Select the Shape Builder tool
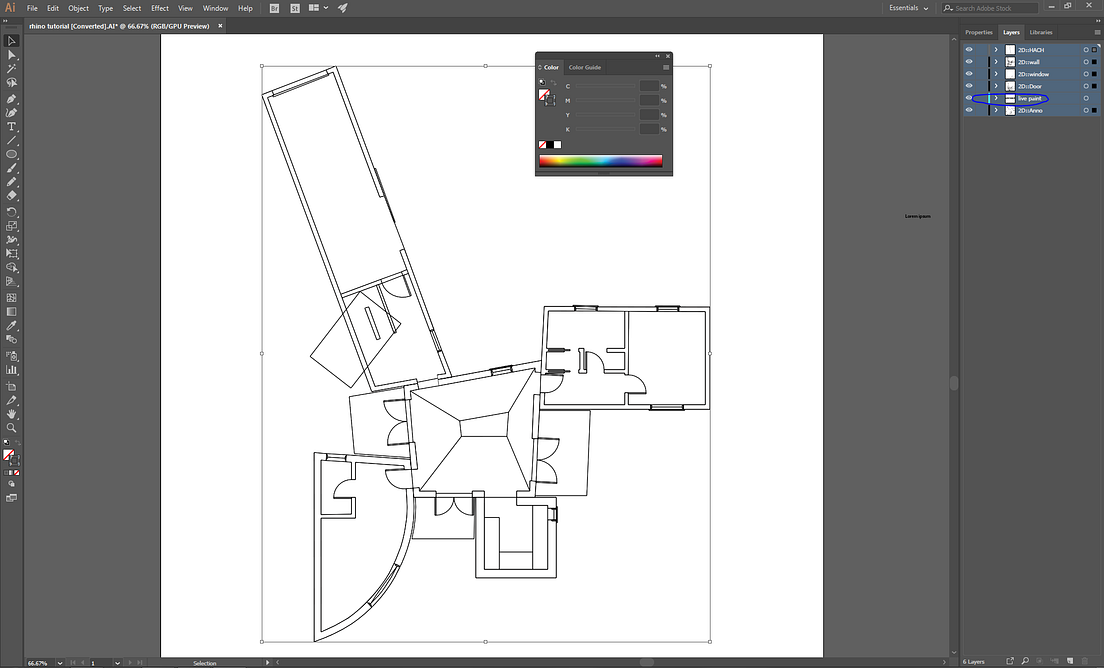The width and height of the screenshot is (1104, 668). (x=11, y=267)
